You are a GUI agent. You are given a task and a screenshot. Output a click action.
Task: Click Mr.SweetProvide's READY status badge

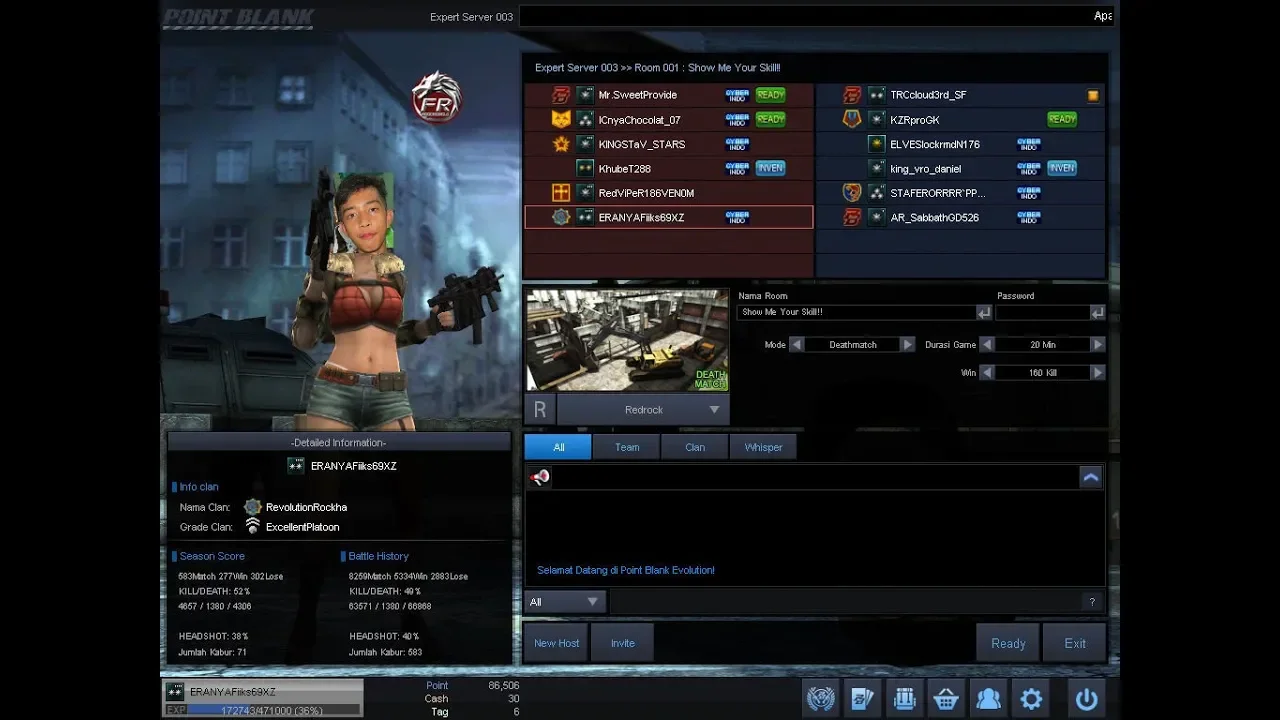(x=770, y=95)
